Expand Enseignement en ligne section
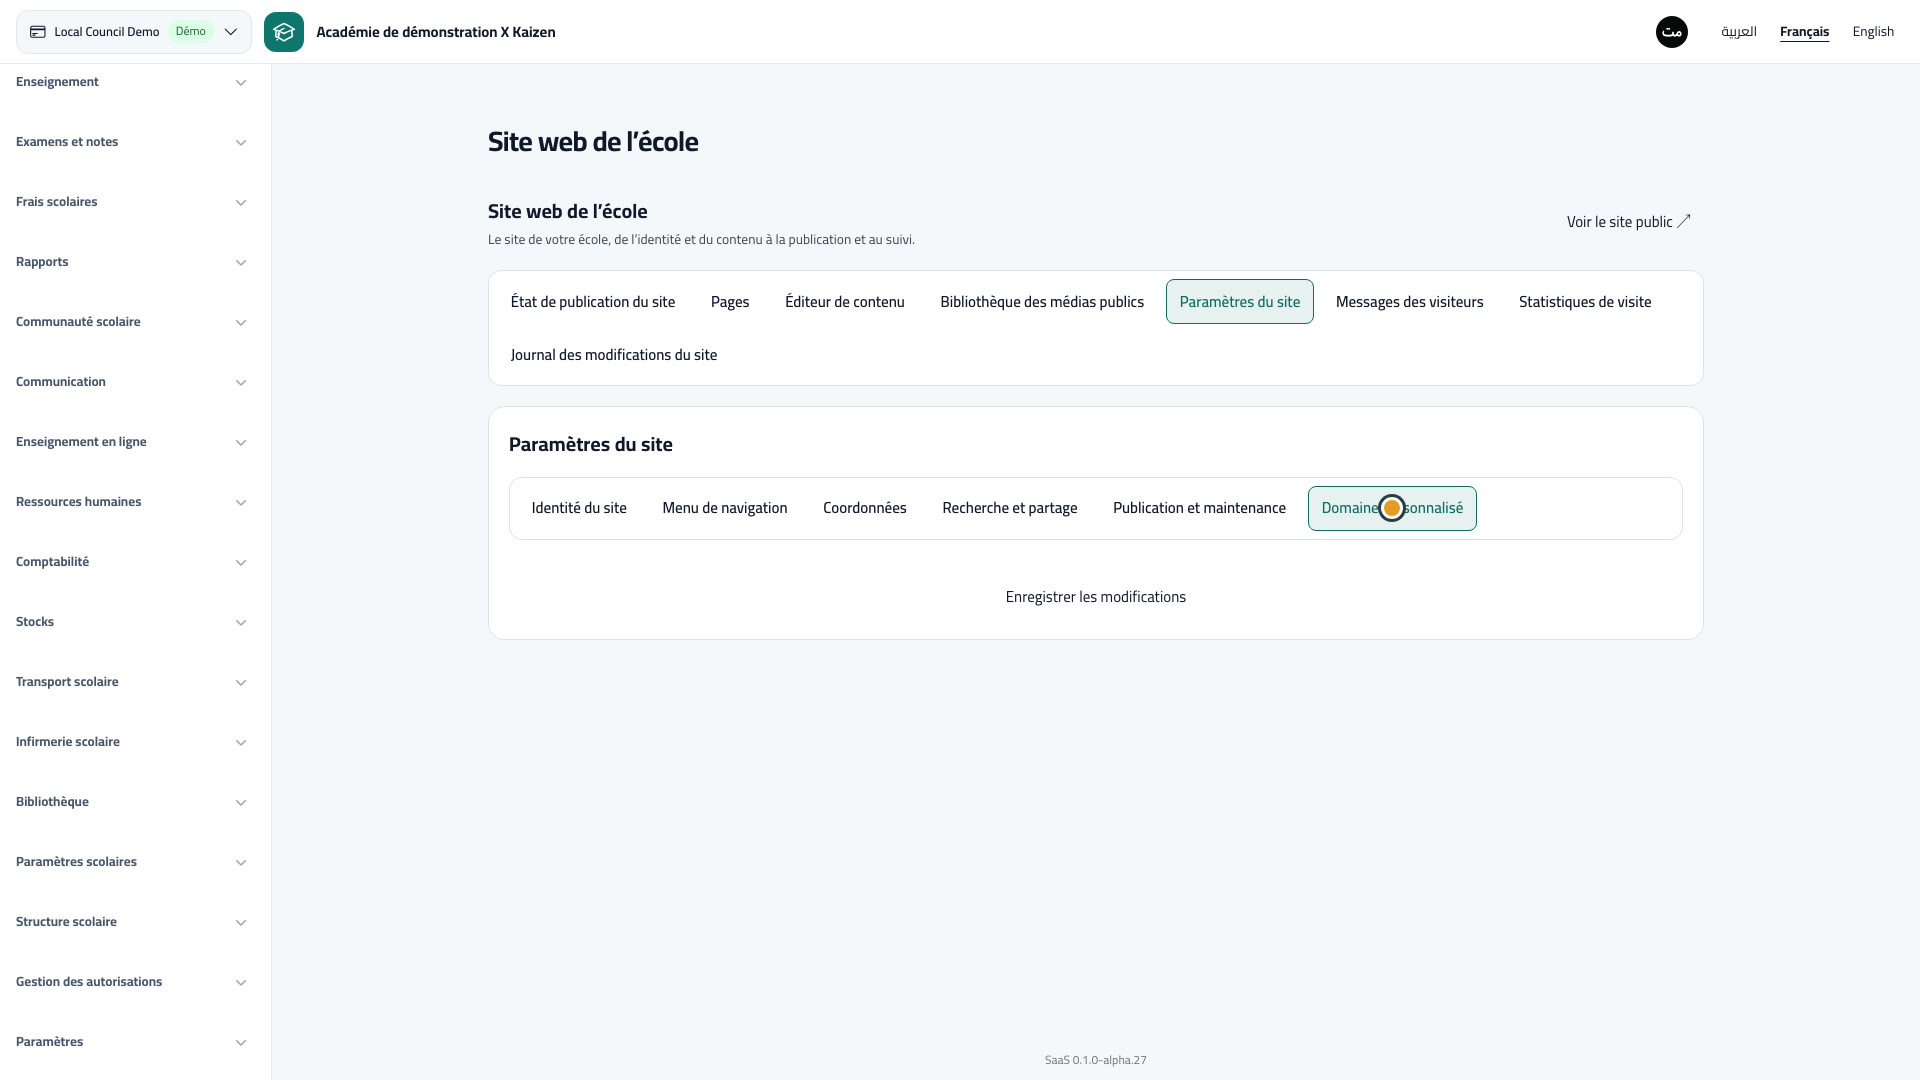Image resolution: width=1920 pixels, height=1080 pixels. [x=131, y=442]
